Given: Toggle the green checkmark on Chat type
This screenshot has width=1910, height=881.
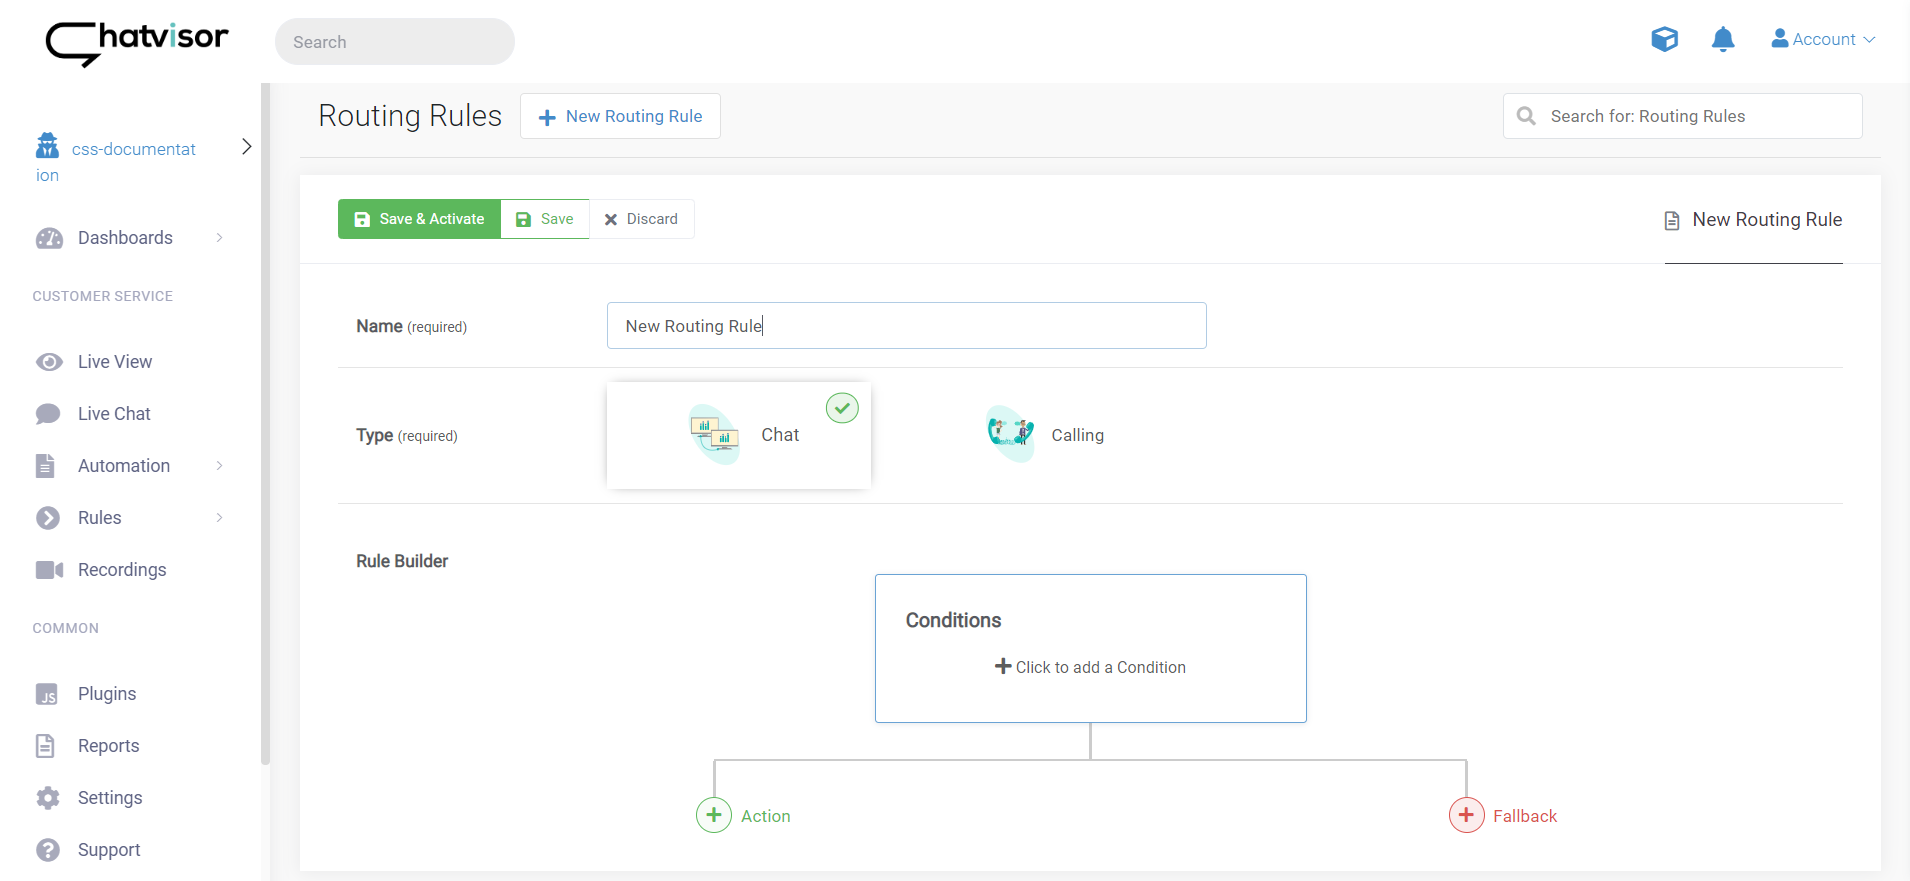Looking at the screenshot, I should [x=842, y=408].
